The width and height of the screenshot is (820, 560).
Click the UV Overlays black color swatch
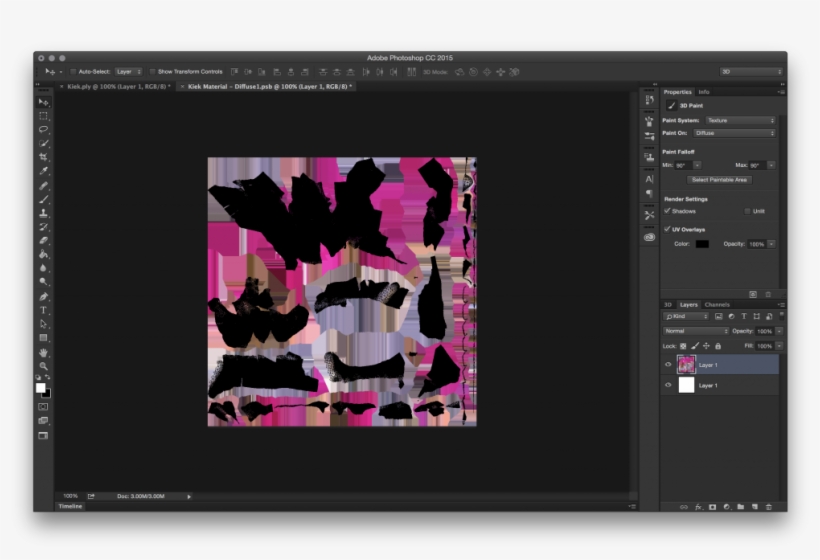coord(702,244)
